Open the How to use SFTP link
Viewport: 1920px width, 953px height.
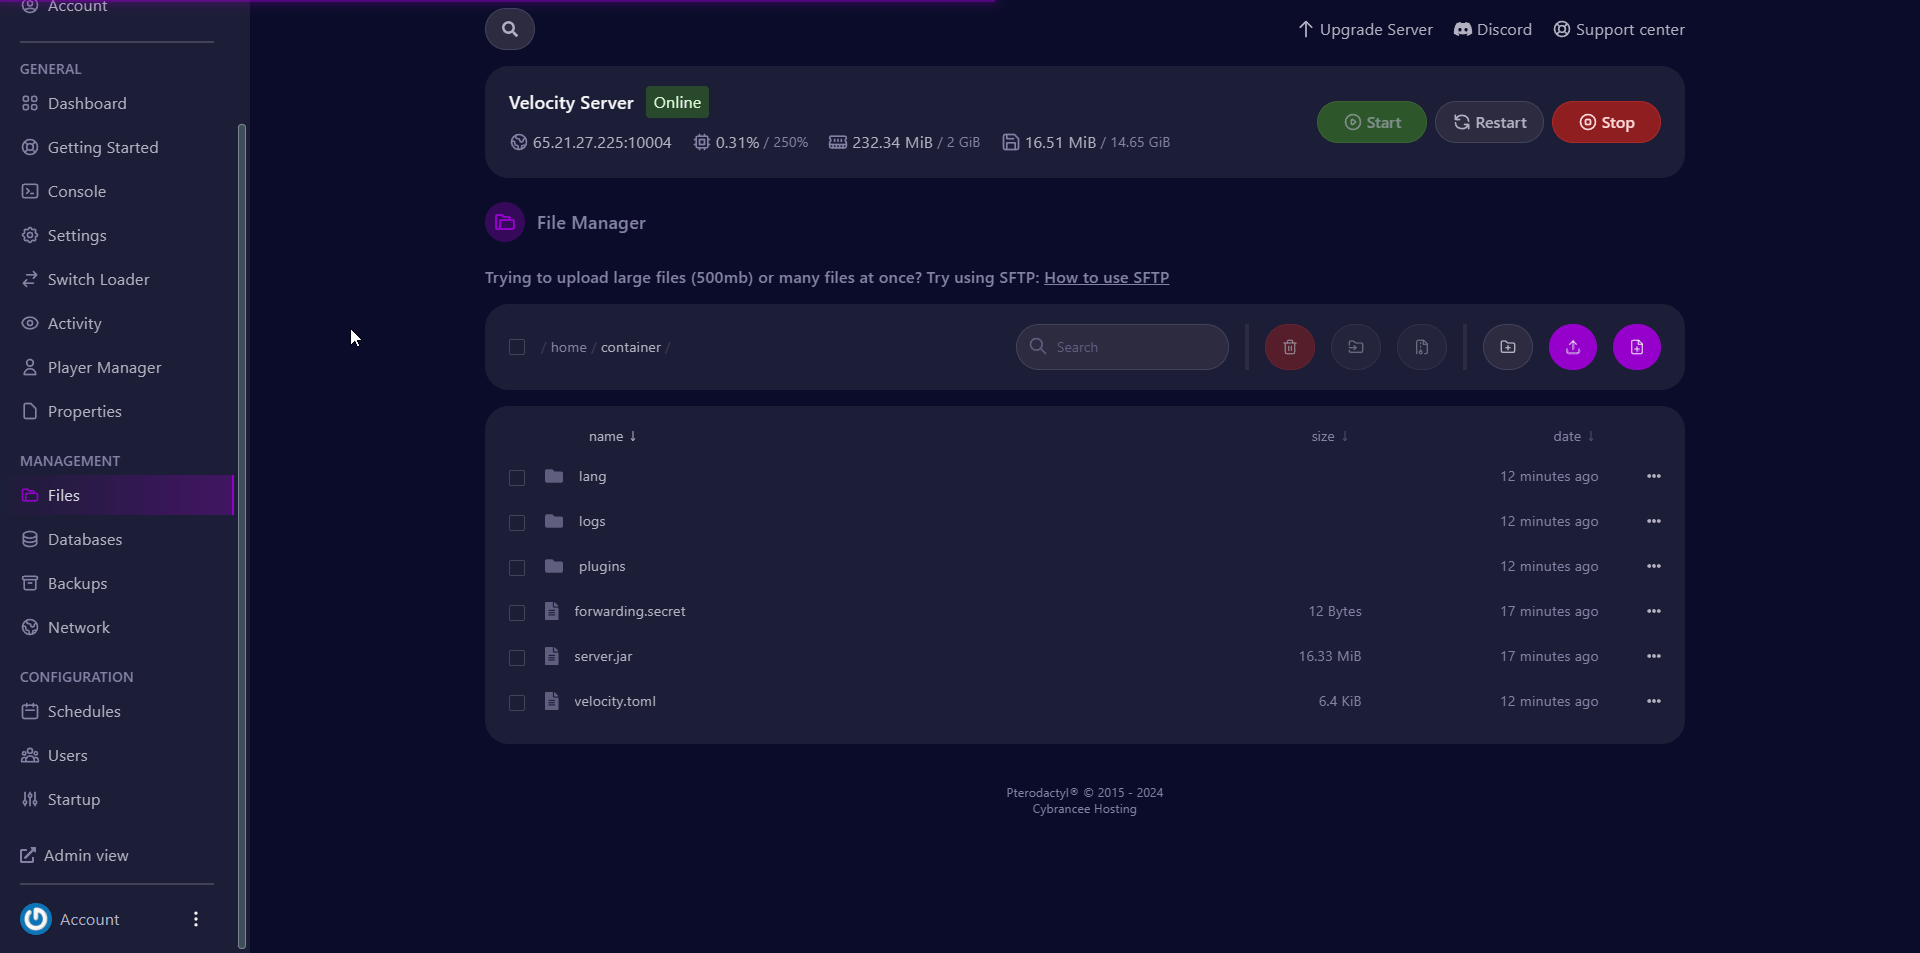(x=1106, y=278)
